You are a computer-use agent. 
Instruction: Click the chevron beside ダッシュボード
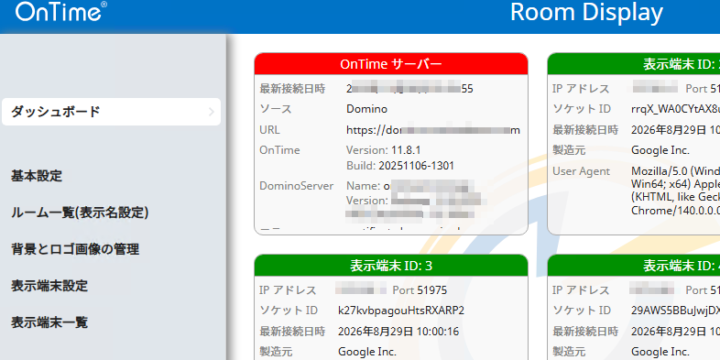tap(211, 112)
